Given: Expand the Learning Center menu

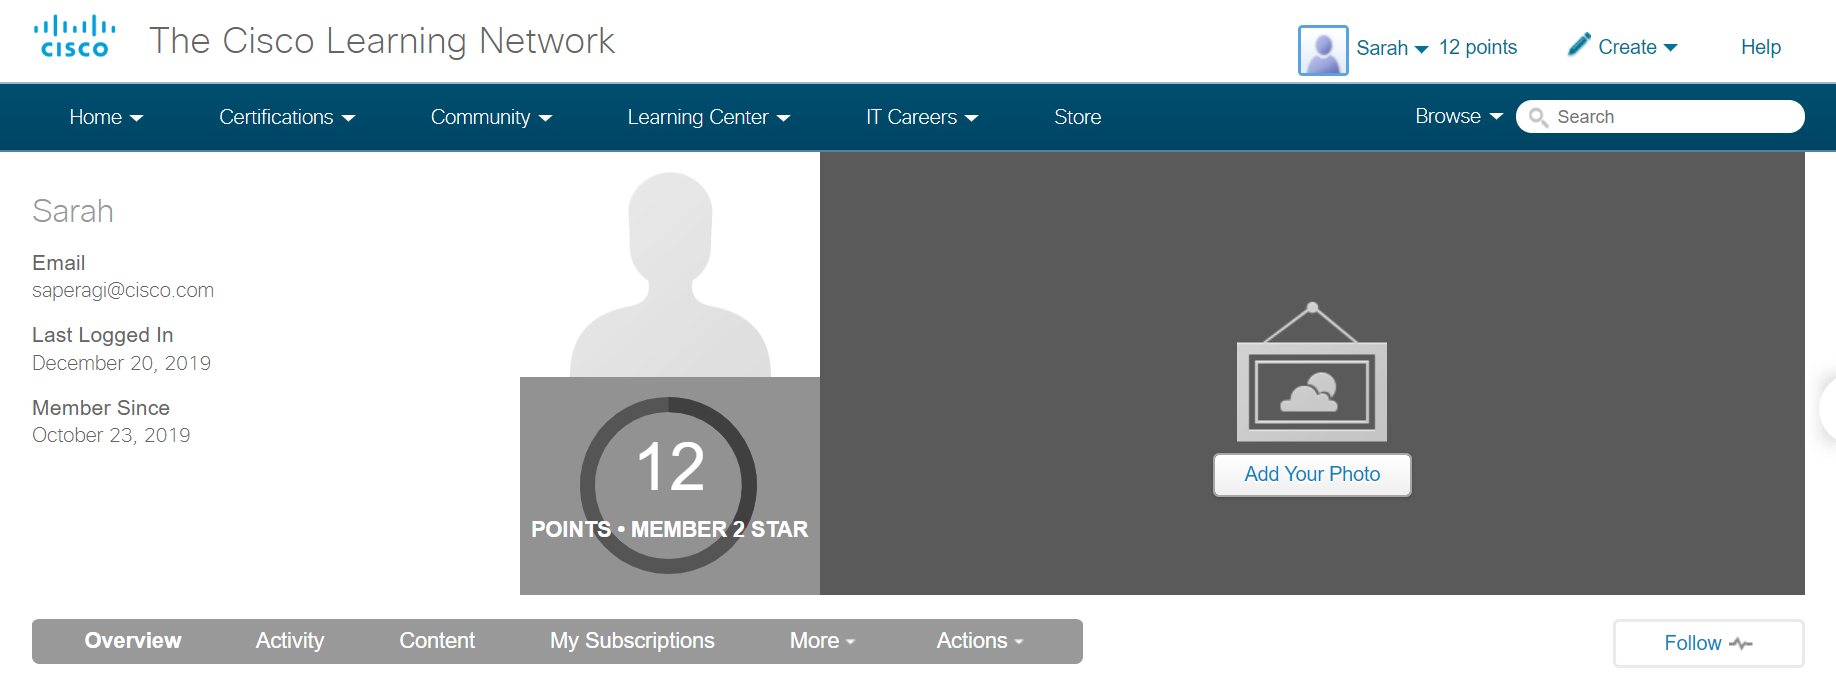Looking at the screenshot, I should click(x=709, y=117).
